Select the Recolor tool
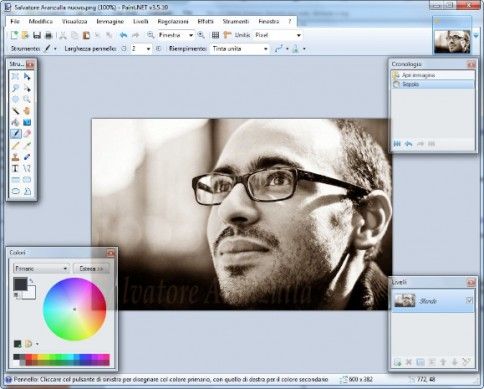Screen dimensions: 484x389 (27, 157)
